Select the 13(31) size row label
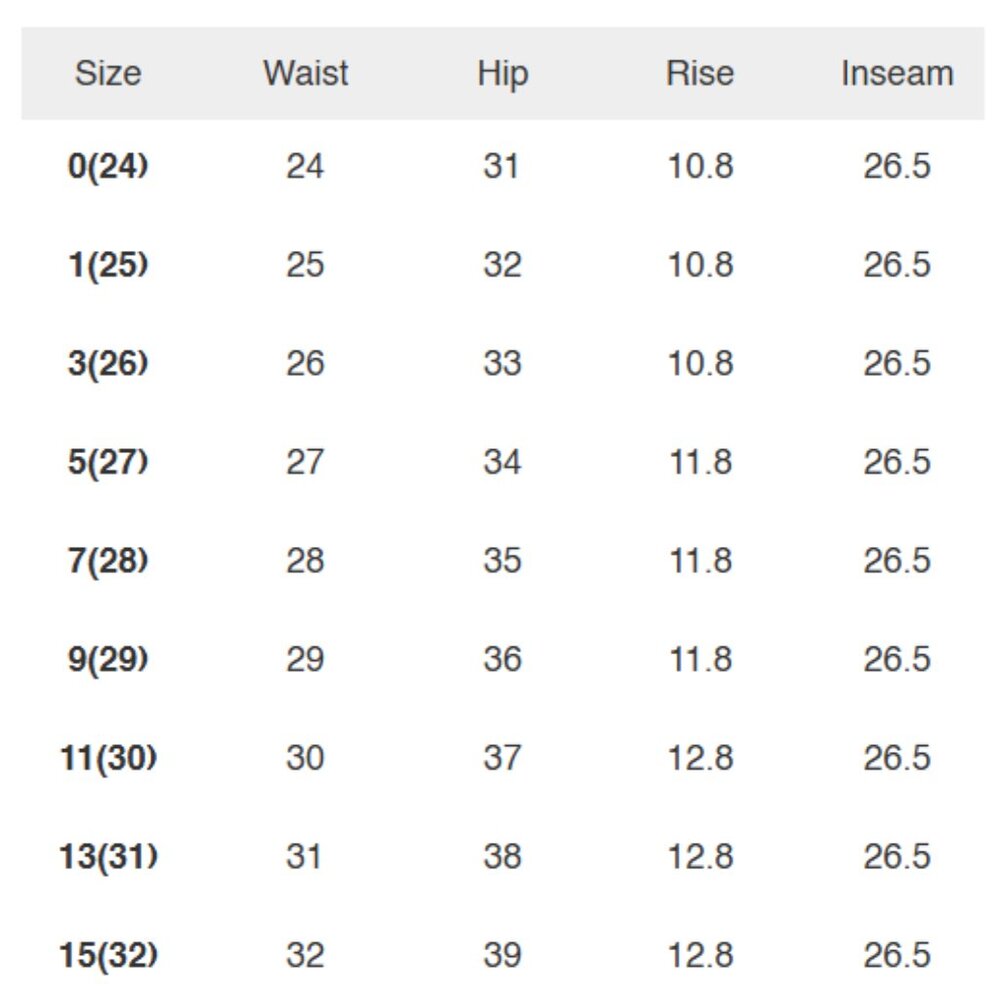This screenshot has width=1000, height=1000. coord(108,857)
